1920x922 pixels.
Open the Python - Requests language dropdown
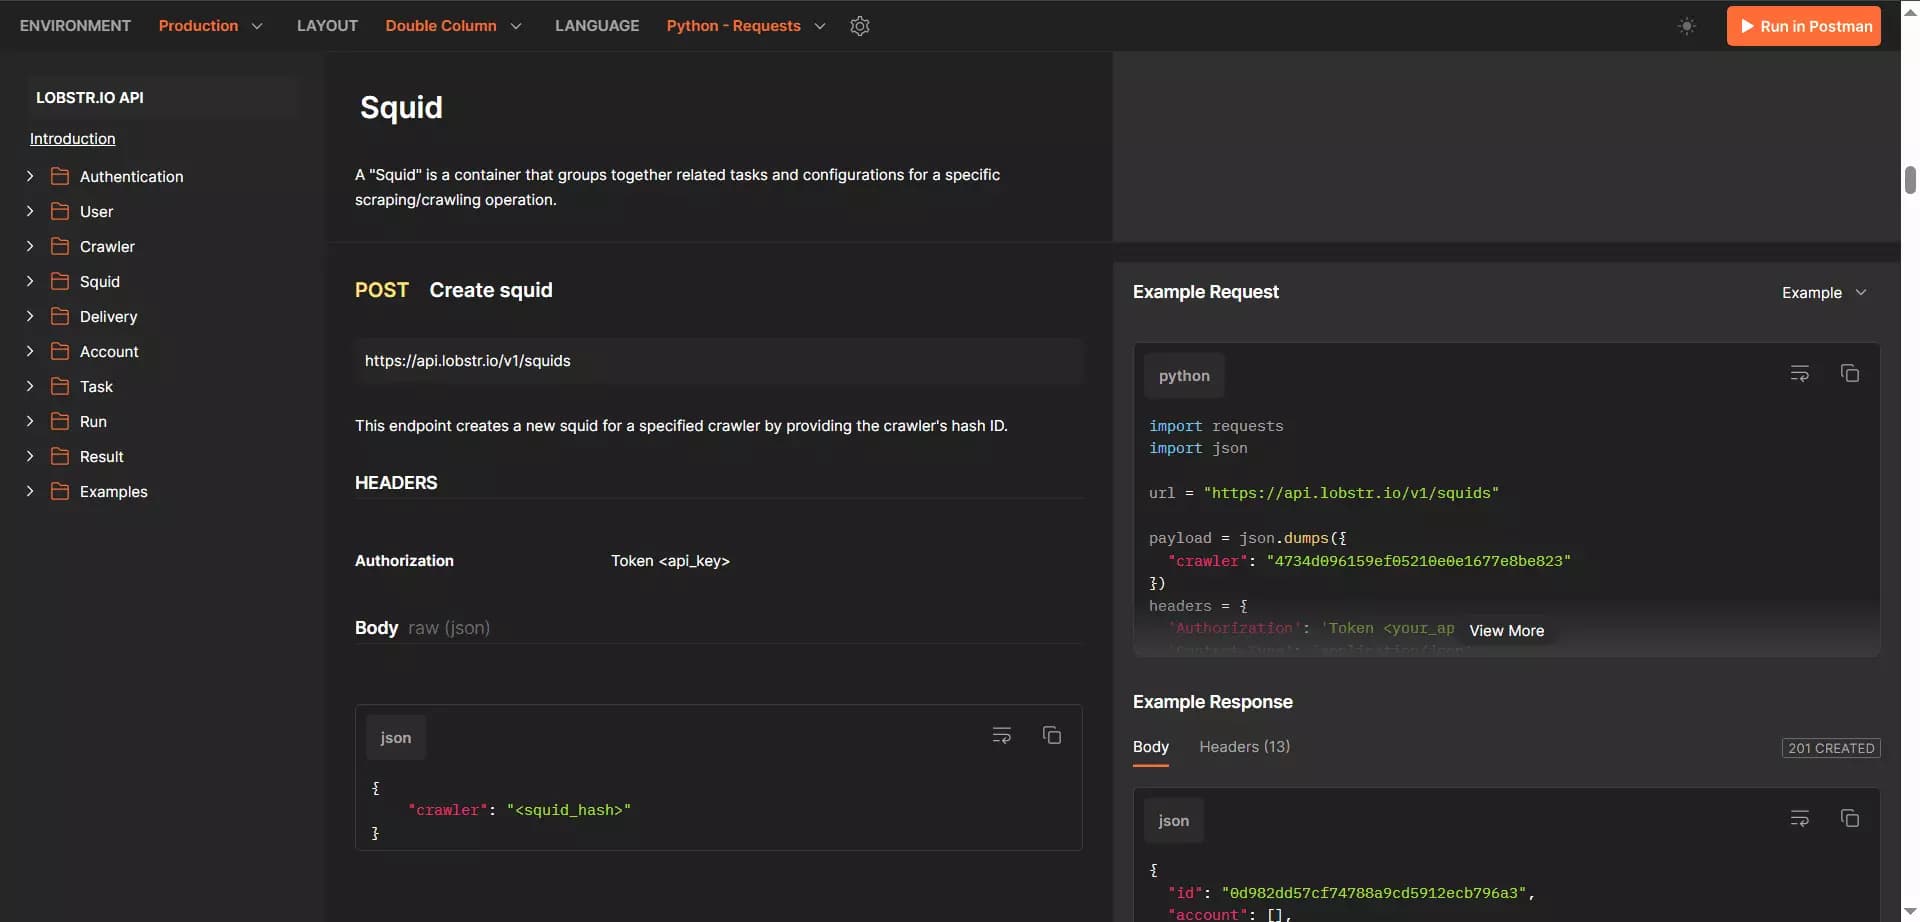746,26
